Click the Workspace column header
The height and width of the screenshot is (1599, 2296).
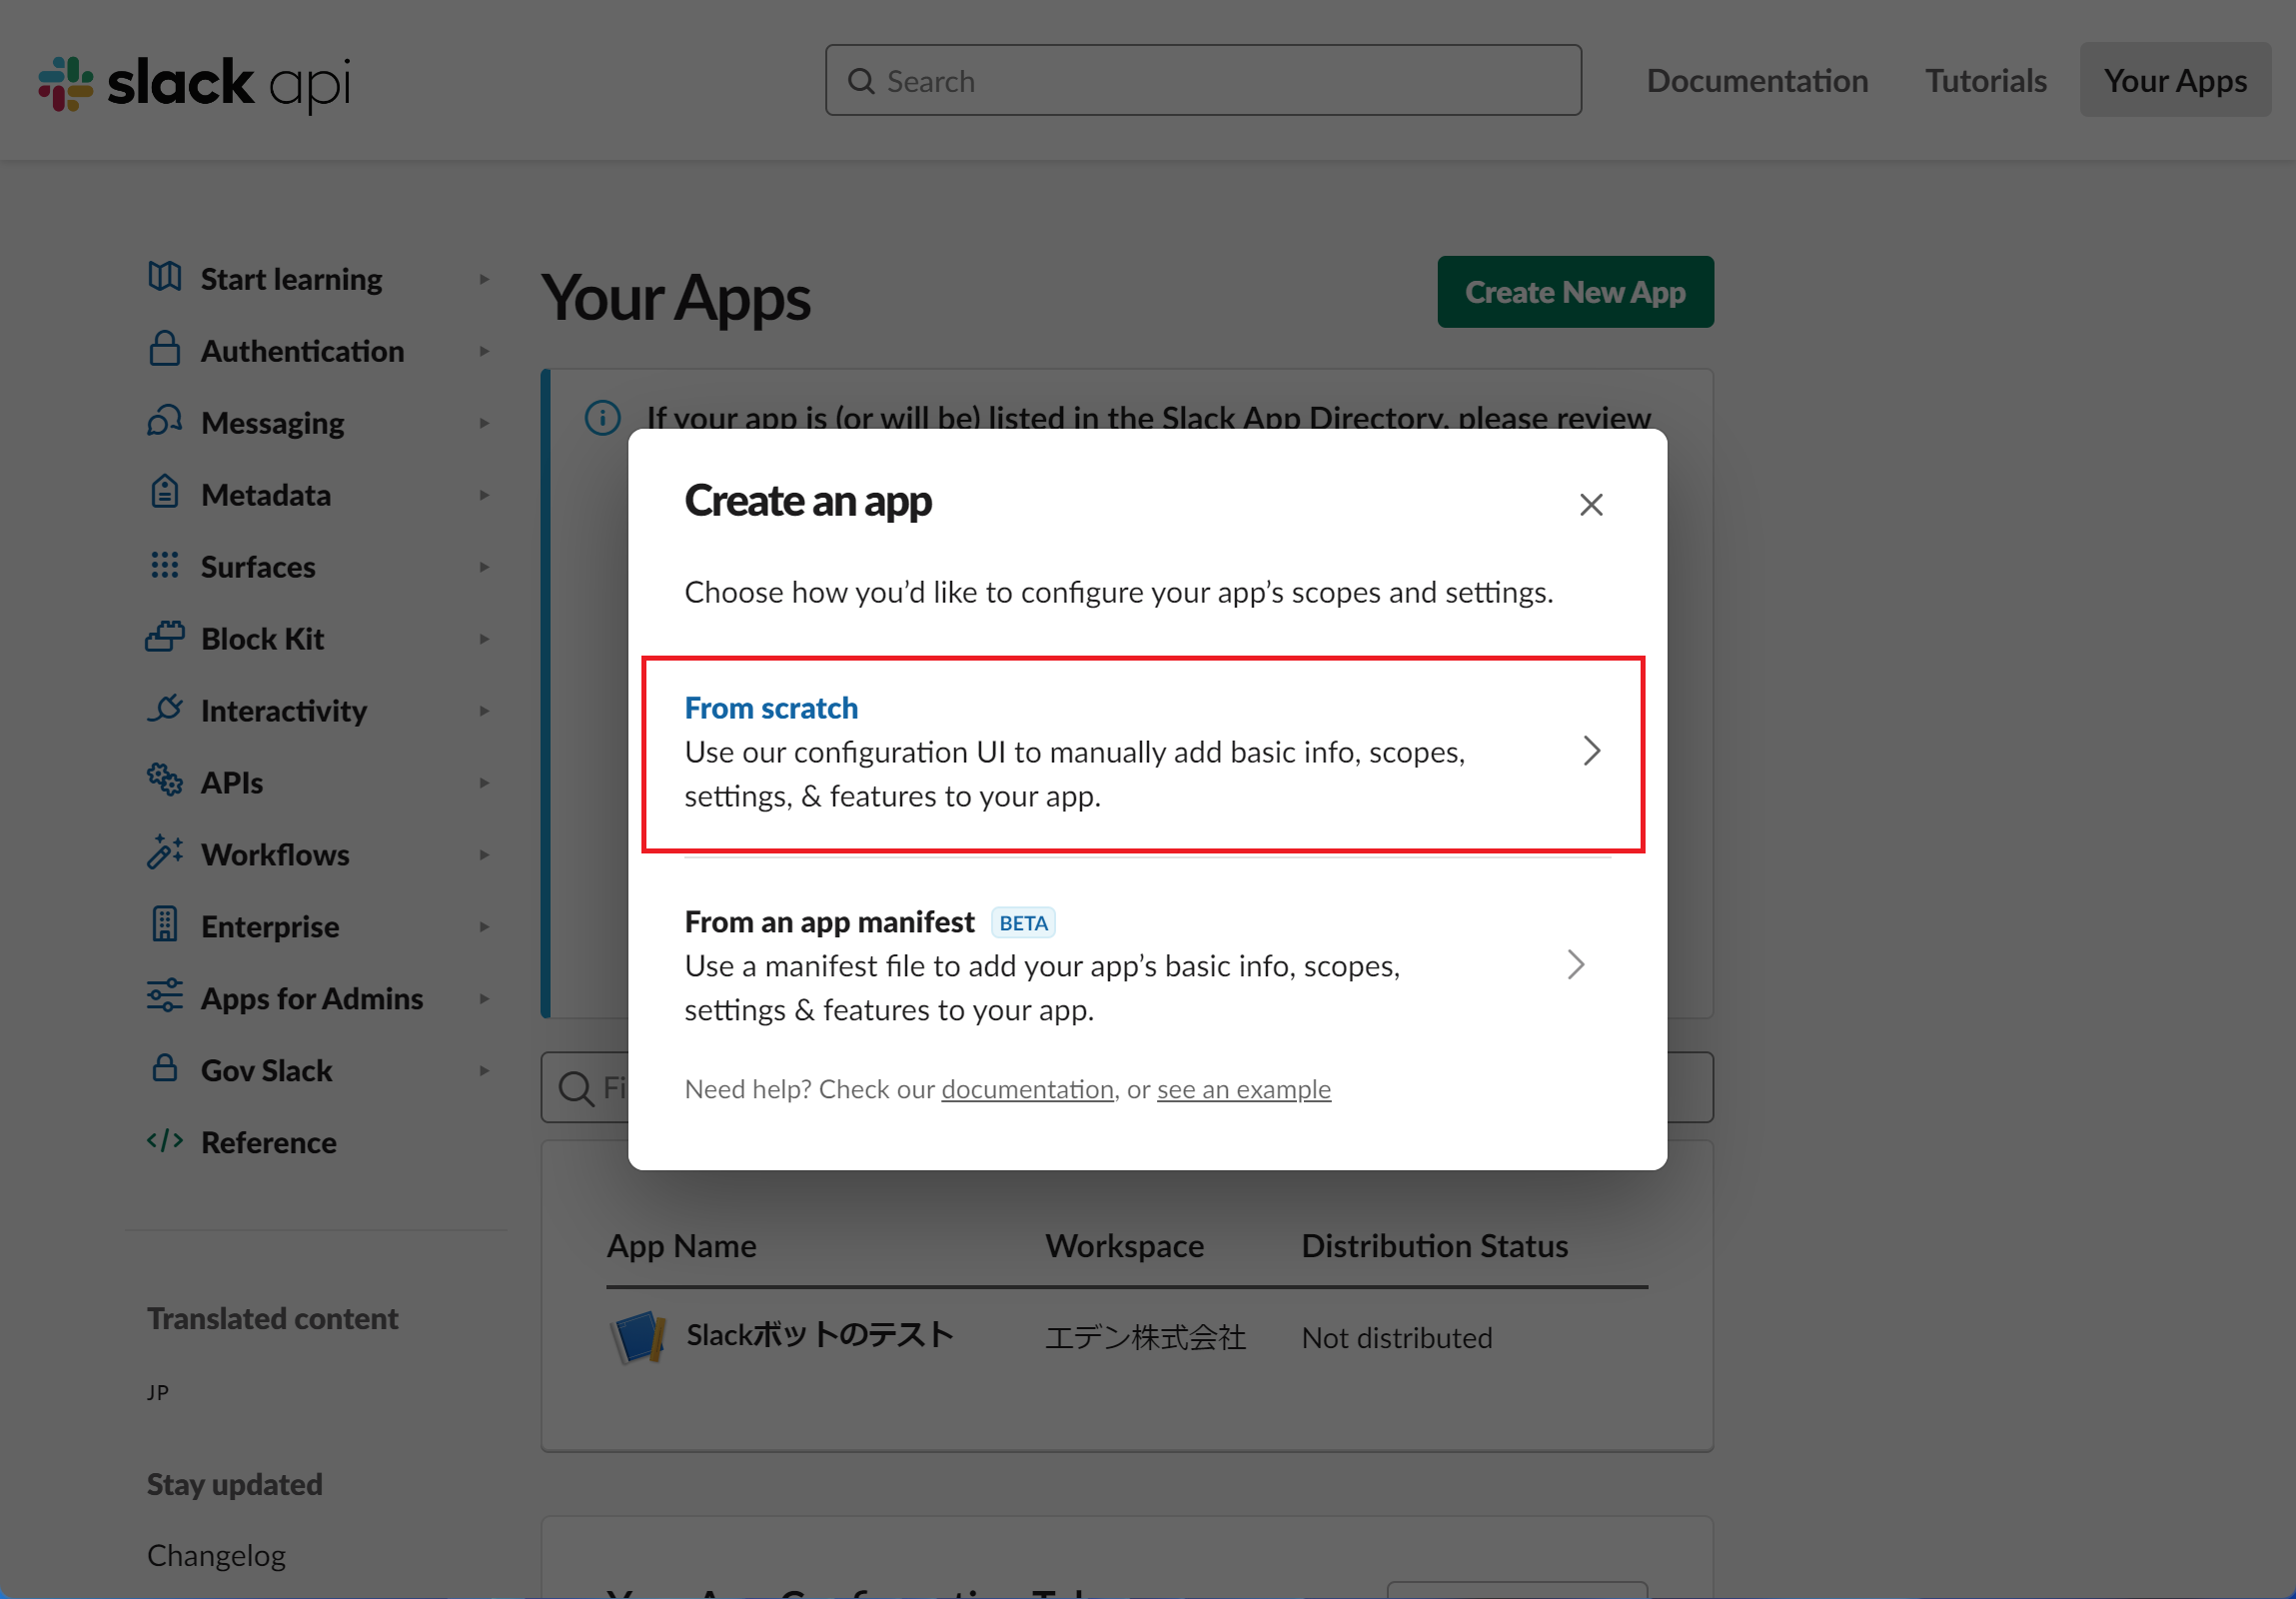point(1124,1246)
